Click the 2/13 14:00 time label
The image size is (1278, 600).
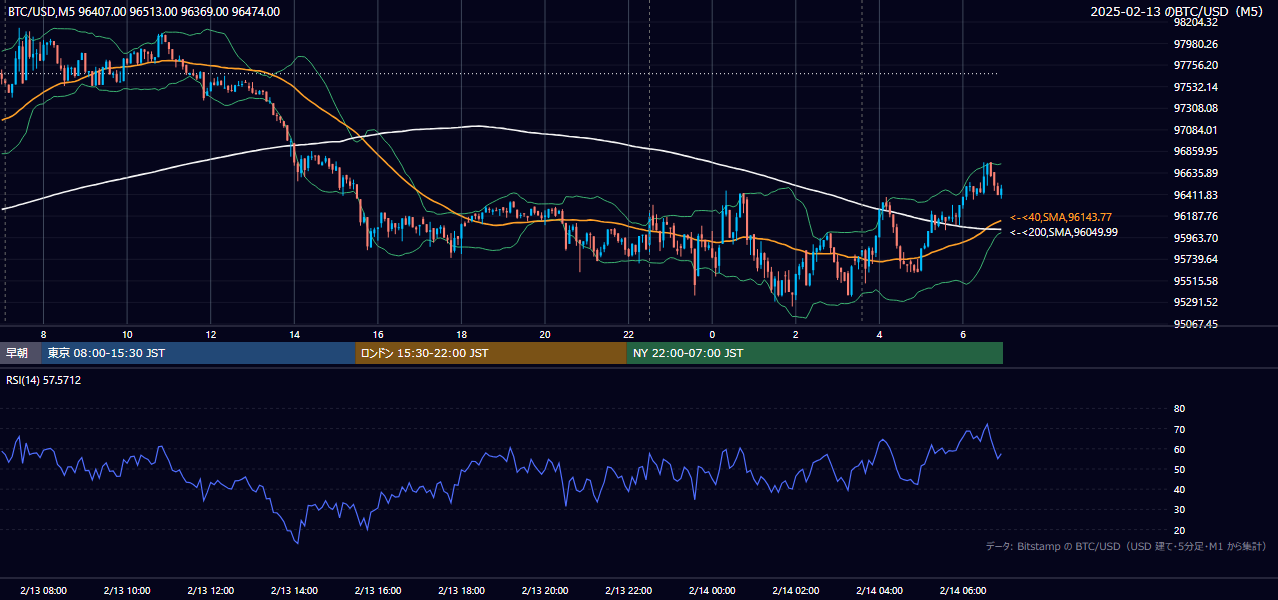pos(294,591)
